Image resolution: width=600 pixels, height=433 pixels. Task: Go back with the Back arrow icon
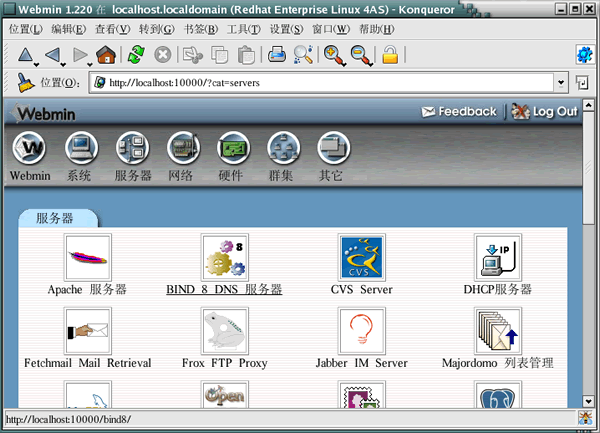[52, 55]
